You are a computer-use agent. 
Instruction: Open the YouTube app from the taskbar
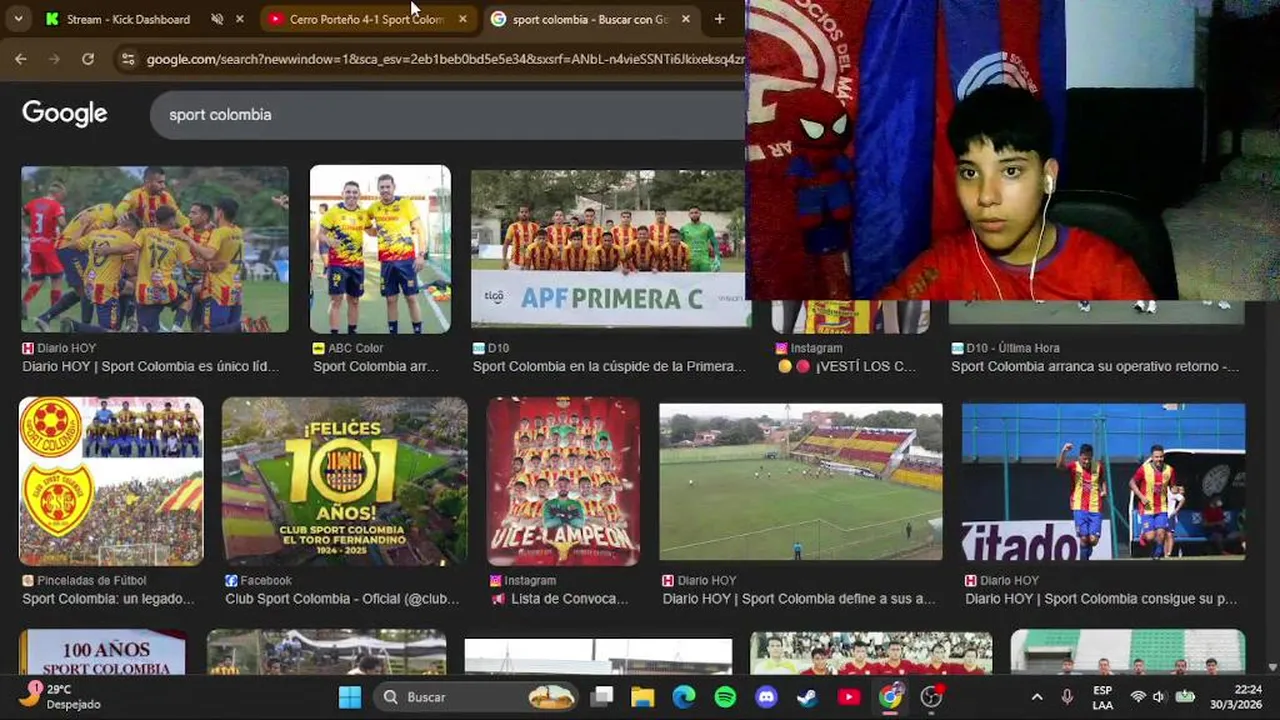coord(848,697)
